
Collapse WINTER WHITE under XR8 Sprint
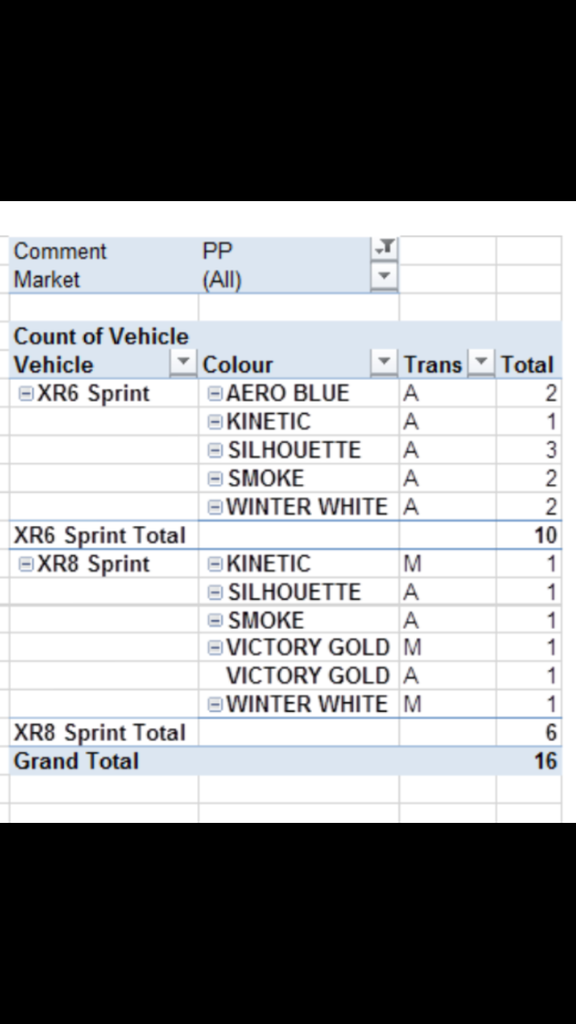click(x=215, y=705)
